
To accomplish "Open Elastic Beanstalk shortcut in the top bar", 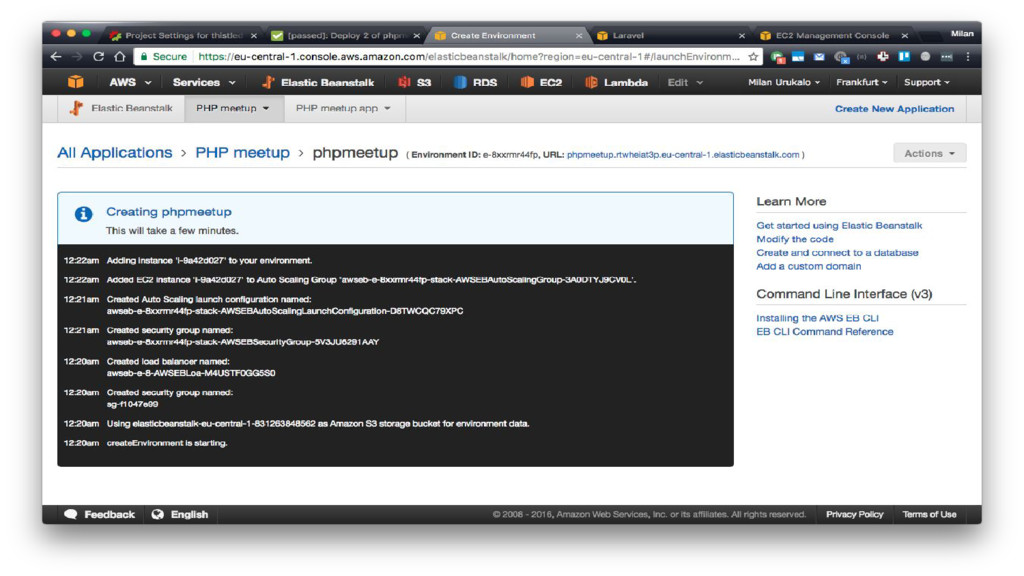I will point(318,82).
